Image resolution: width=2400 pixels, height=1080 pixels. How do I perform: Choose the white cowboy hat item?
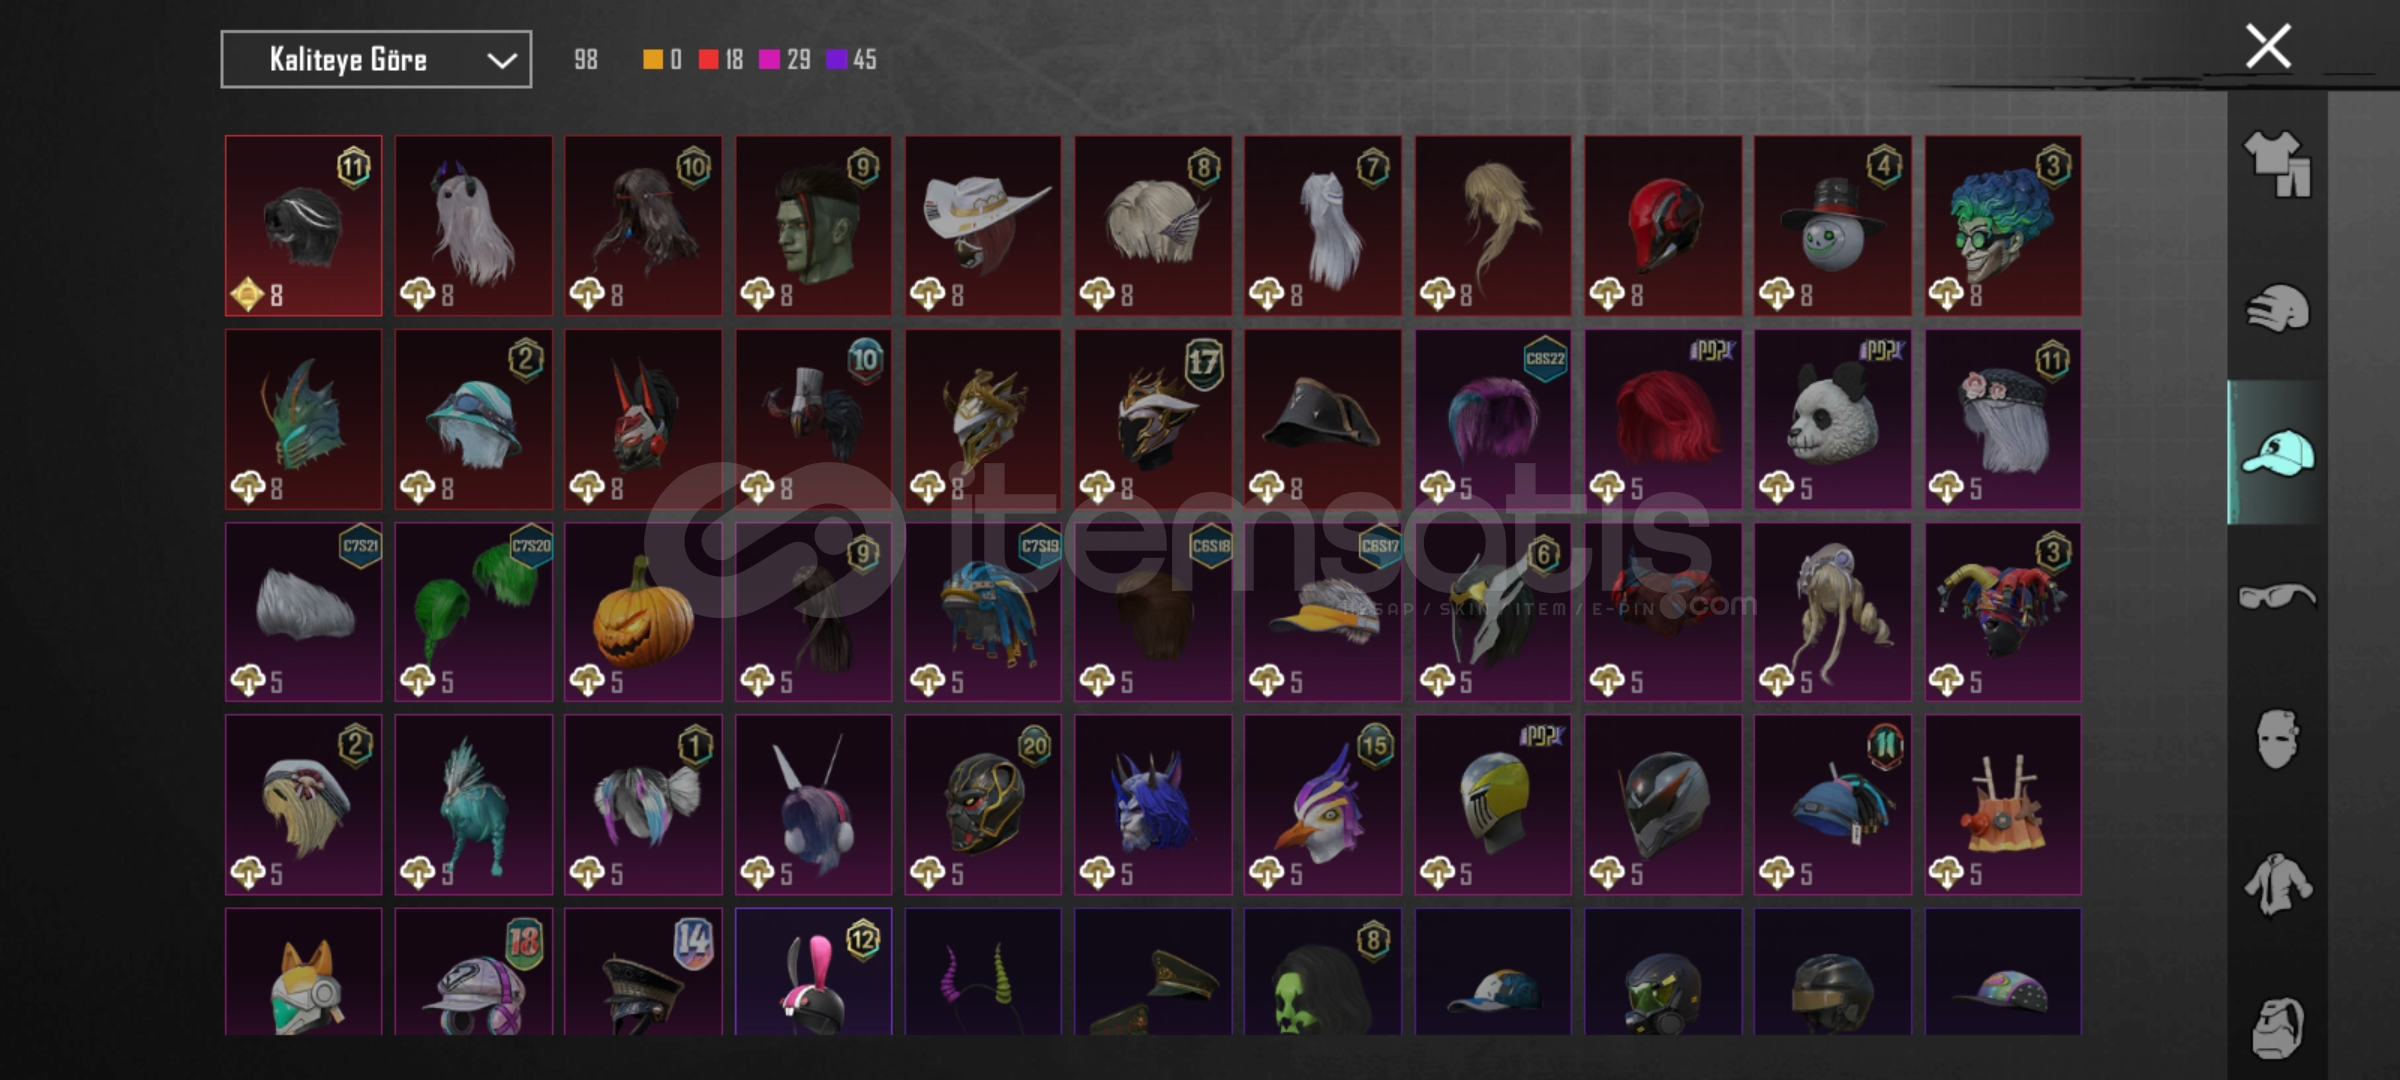(x=983, y=226)
